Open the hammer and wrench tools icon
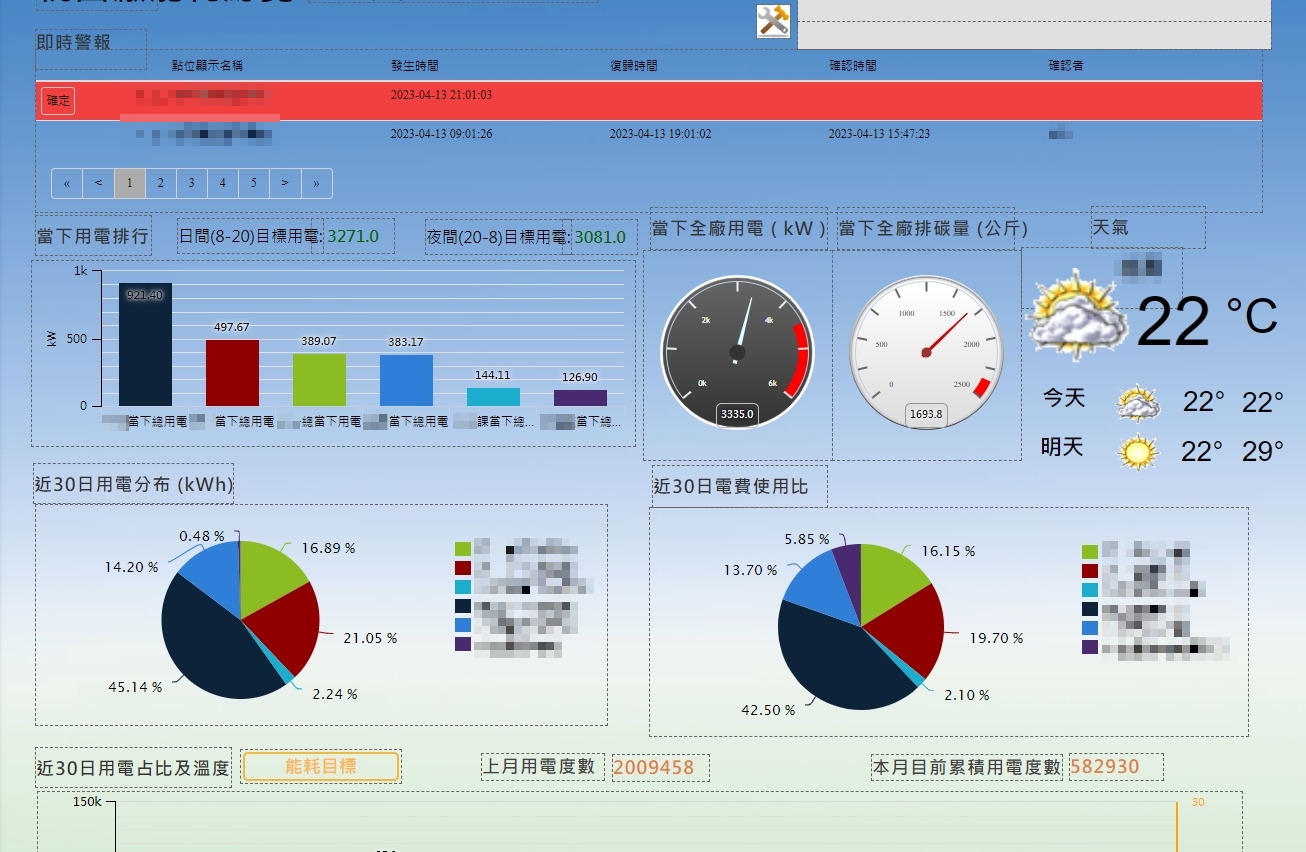The image size is (1306, 852). [773, 21]
